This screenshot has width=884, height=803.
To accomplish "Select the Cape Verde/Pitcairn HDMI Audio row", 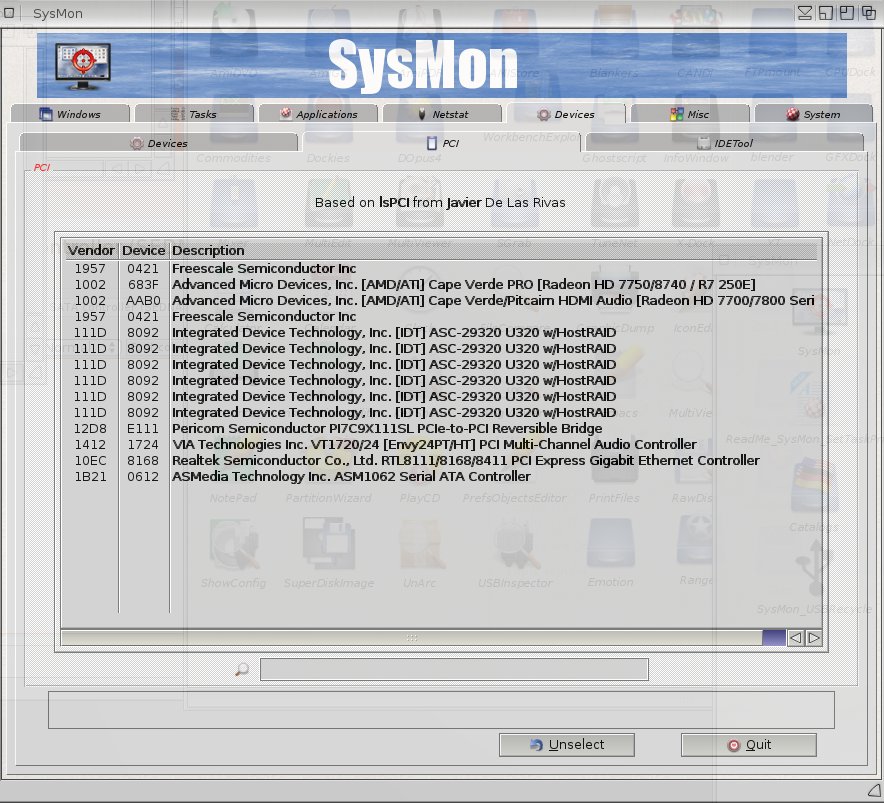I will (x=441, y=301).
